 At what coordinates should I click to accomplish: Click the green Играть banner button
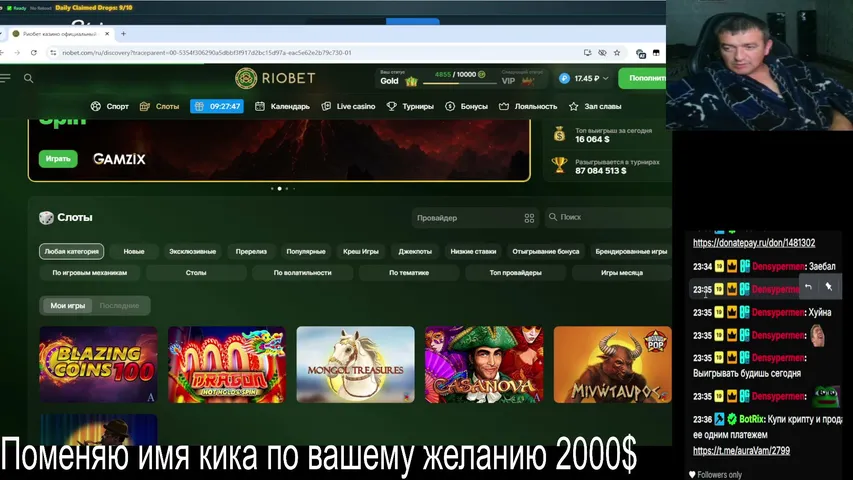click(x=58, y=159)
